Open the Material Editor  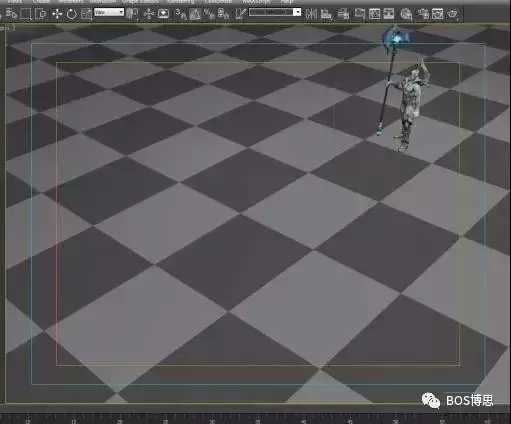click(x=406, y=14)
